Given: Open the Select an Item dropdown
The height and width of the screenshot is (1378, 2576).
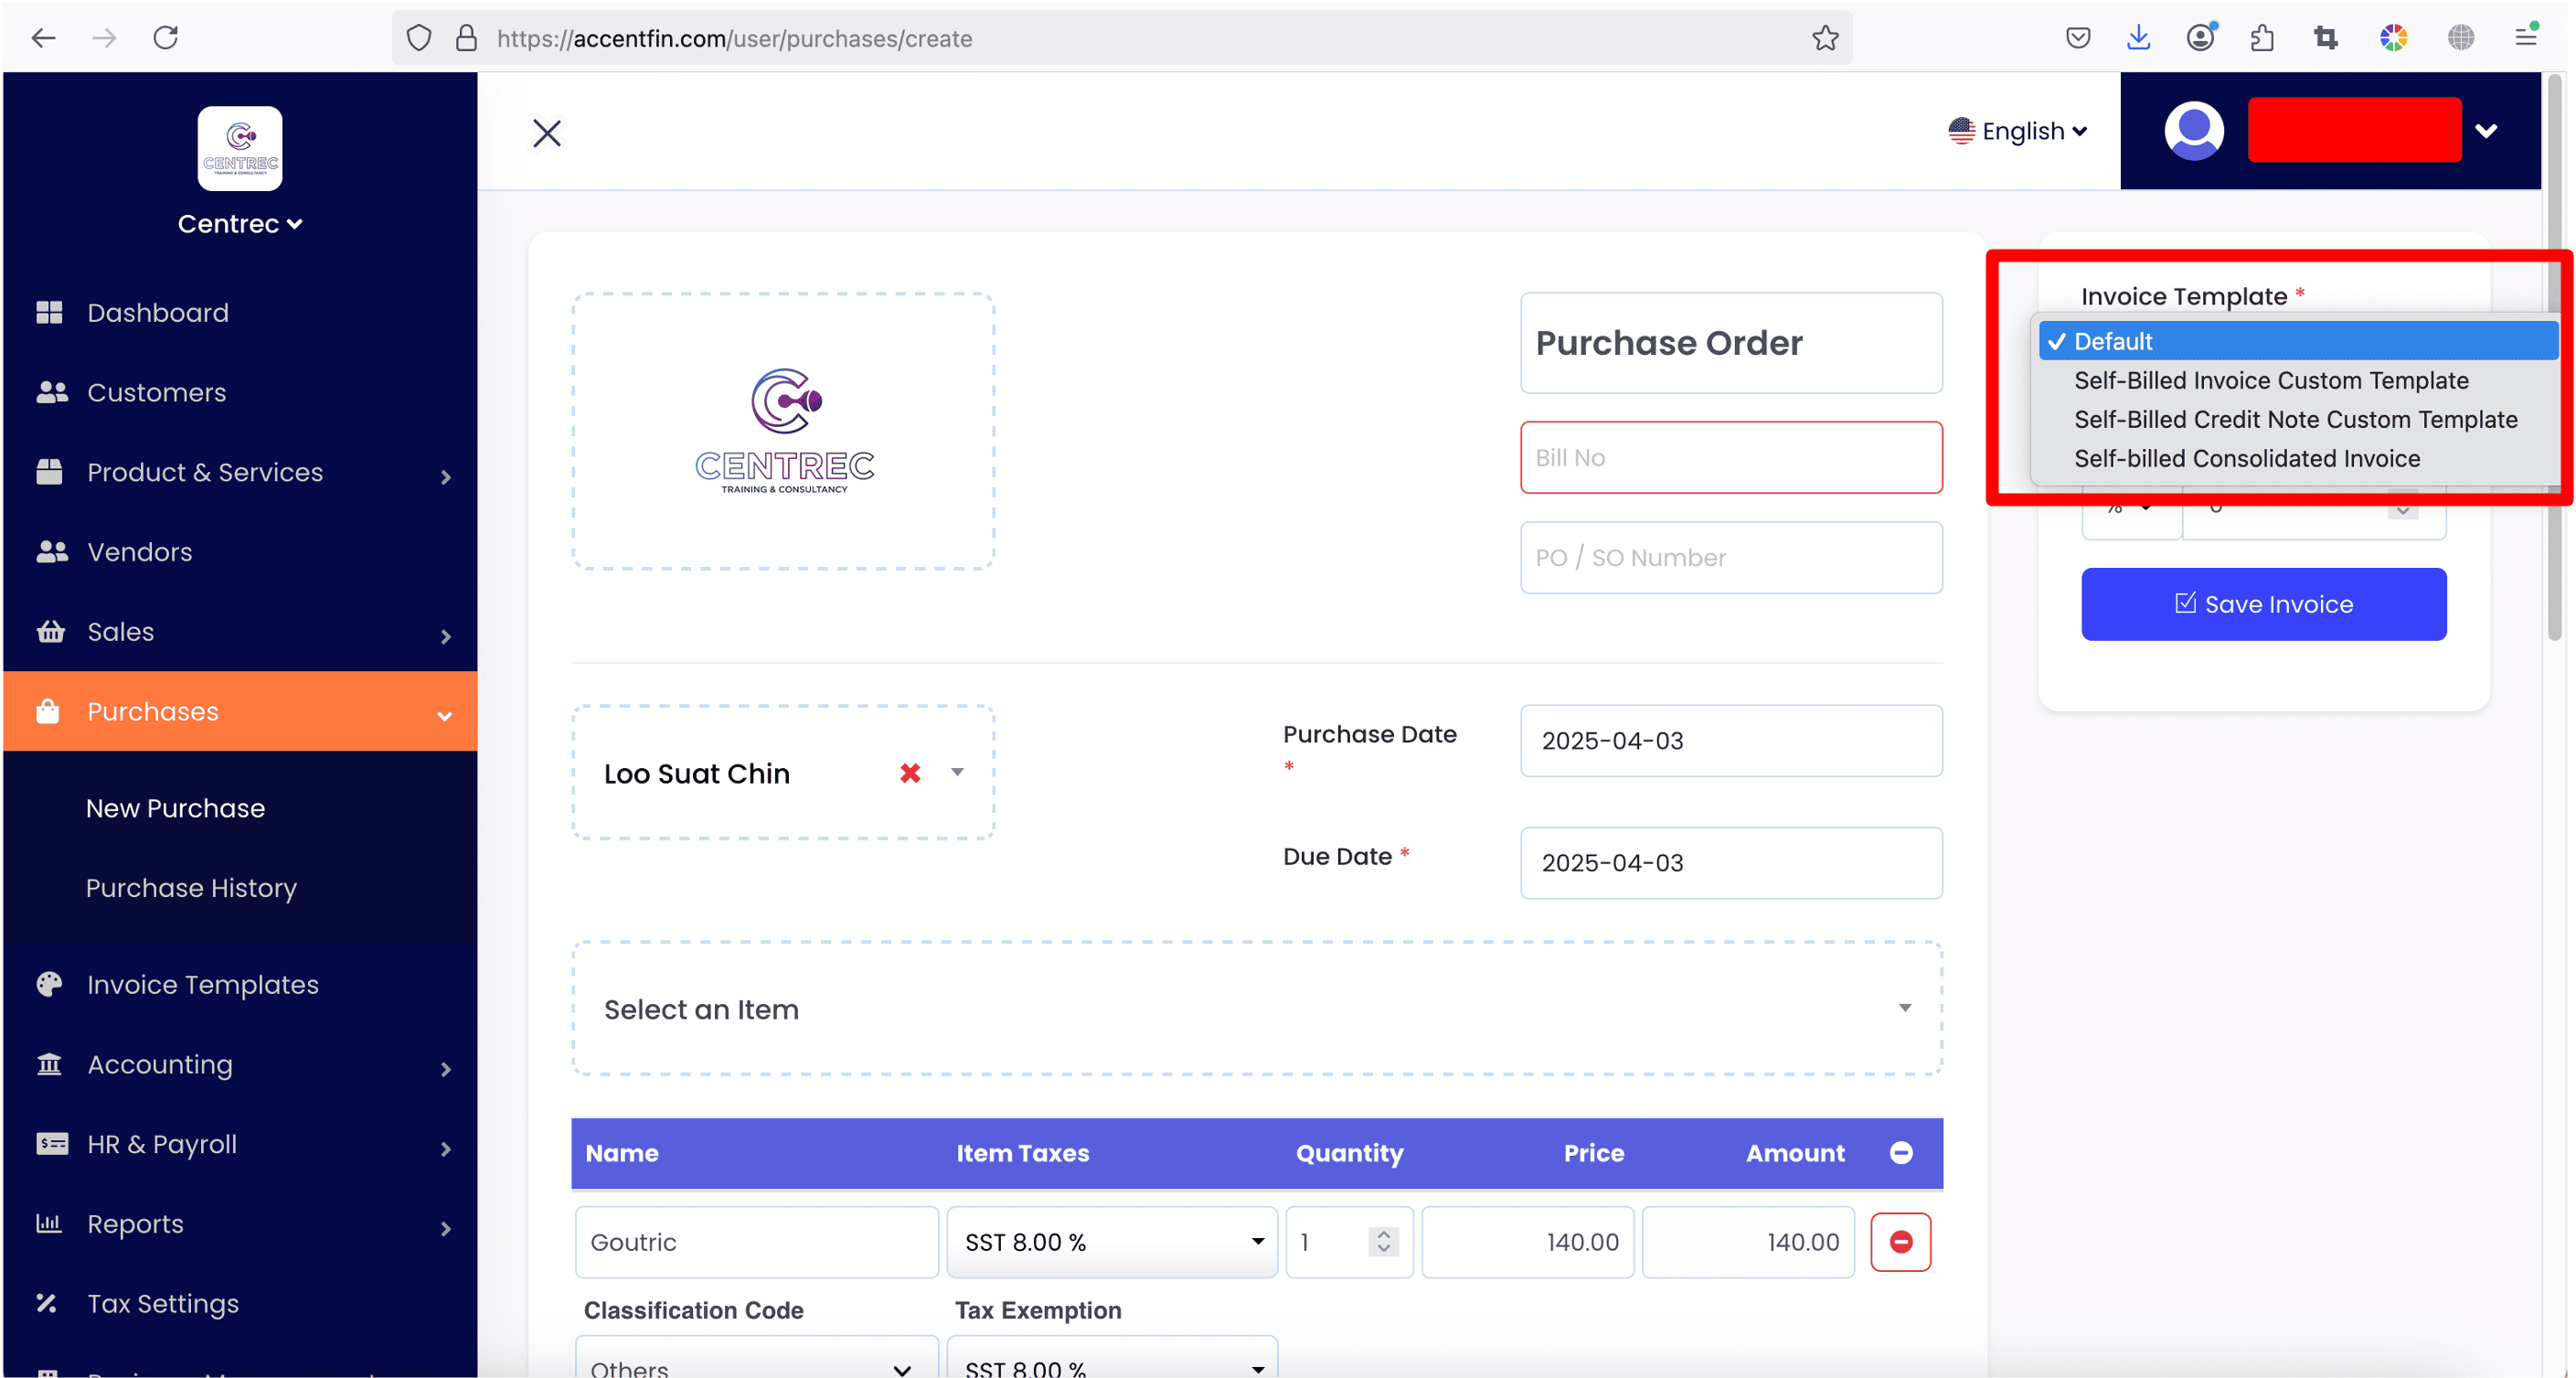Looking at the screenshot, I should tap(1257, 1008).
